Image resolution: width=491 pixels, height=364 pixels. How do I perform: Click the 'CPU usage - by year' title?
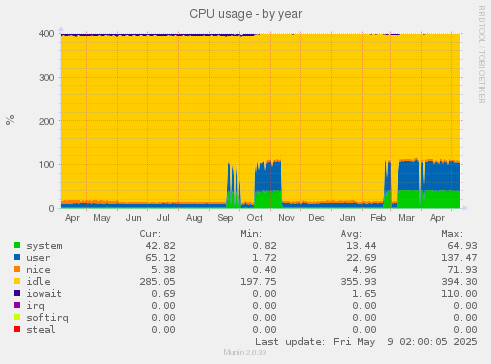click(x=246, y=14)
